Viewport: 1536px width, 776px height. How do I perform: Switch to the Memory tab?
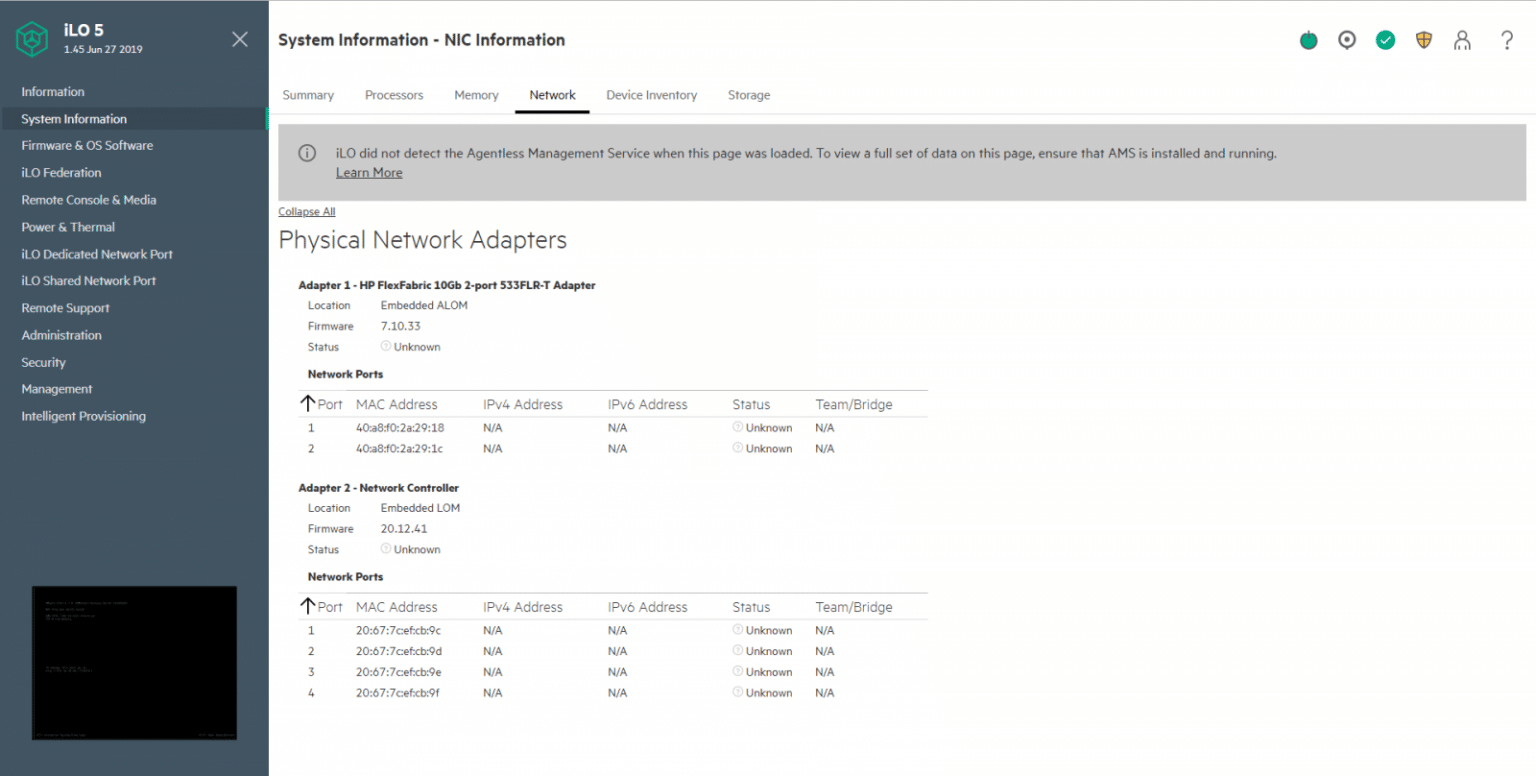point(476,95)
